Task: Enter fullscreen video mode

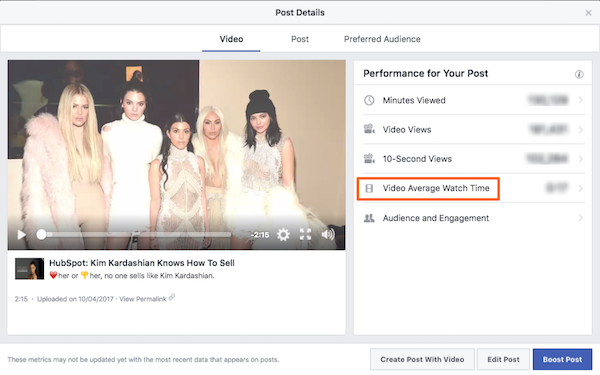Action: click(305, 234)
